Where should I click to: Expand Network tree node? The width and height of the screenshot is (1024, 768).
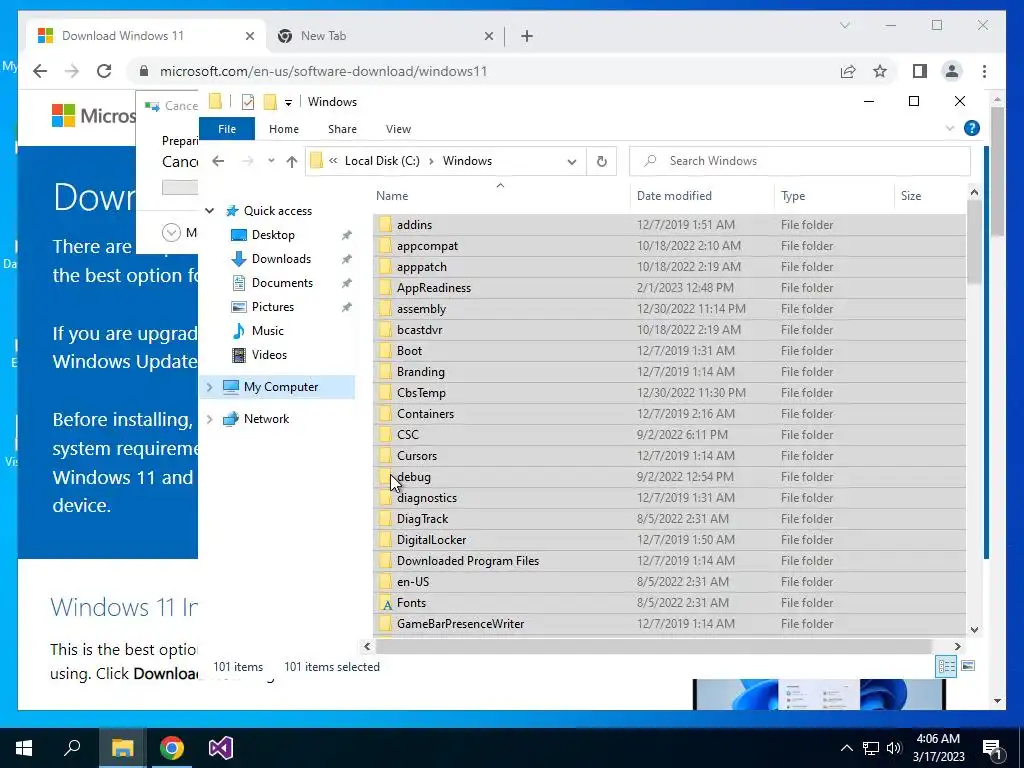(x=210, y=419)
